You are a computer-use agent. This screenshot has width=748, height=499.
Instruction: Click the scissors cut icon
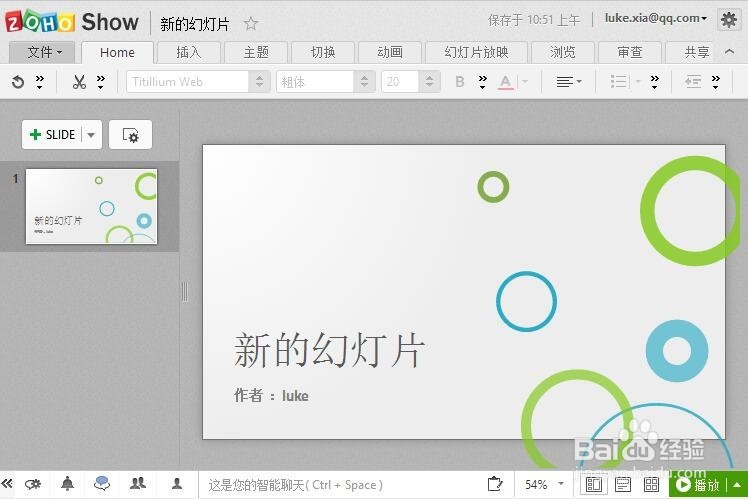[79, 82]
